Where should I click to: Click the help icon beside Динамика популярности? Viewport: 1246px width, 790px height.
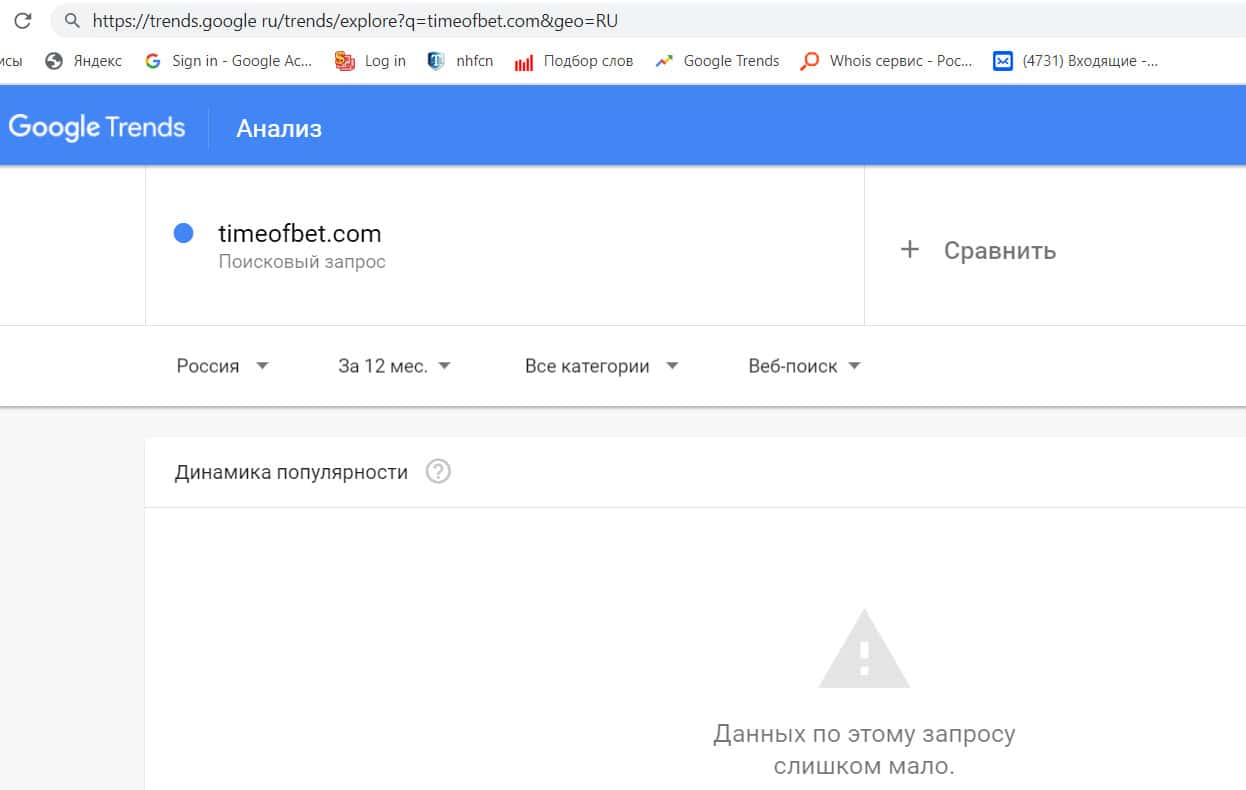coord(438,472)
